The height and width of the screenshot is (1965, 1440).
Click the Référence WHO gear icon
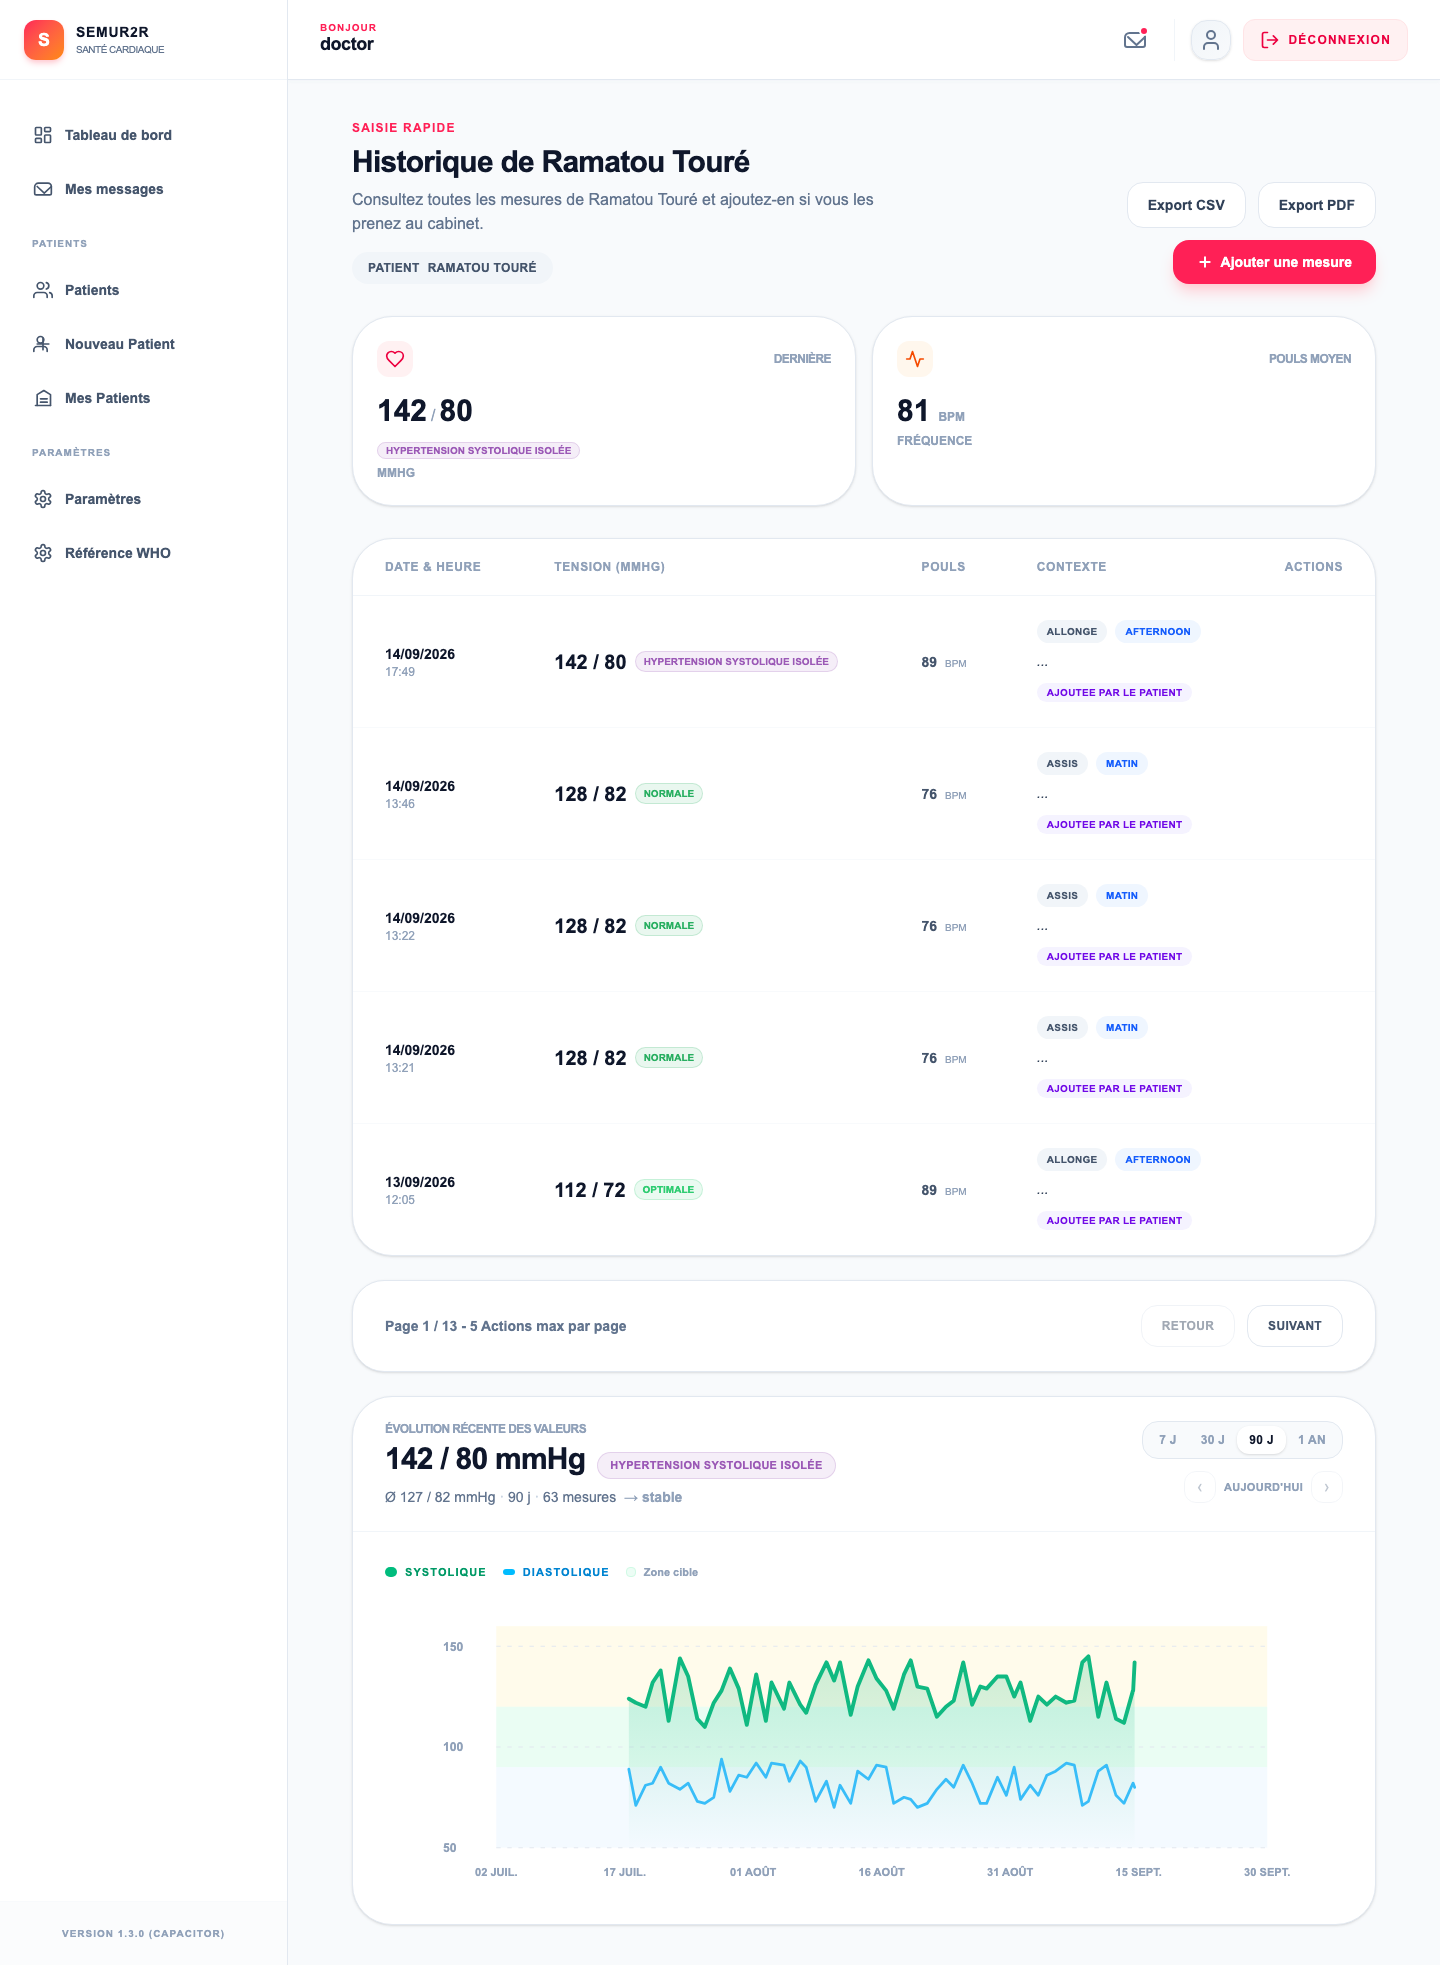43,553
